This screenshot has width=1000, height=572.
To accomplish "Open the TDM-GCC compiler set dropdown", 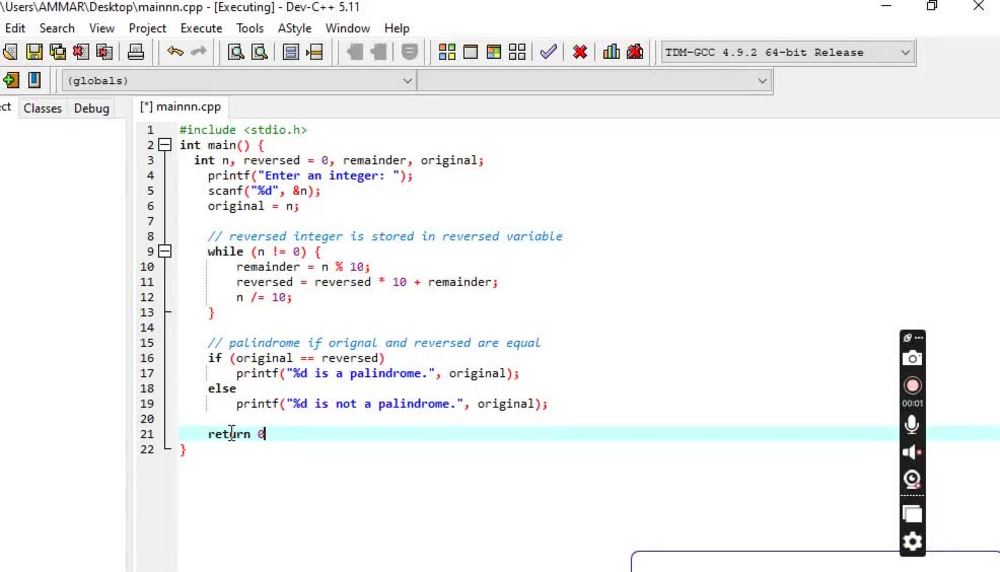I will 788,52.
